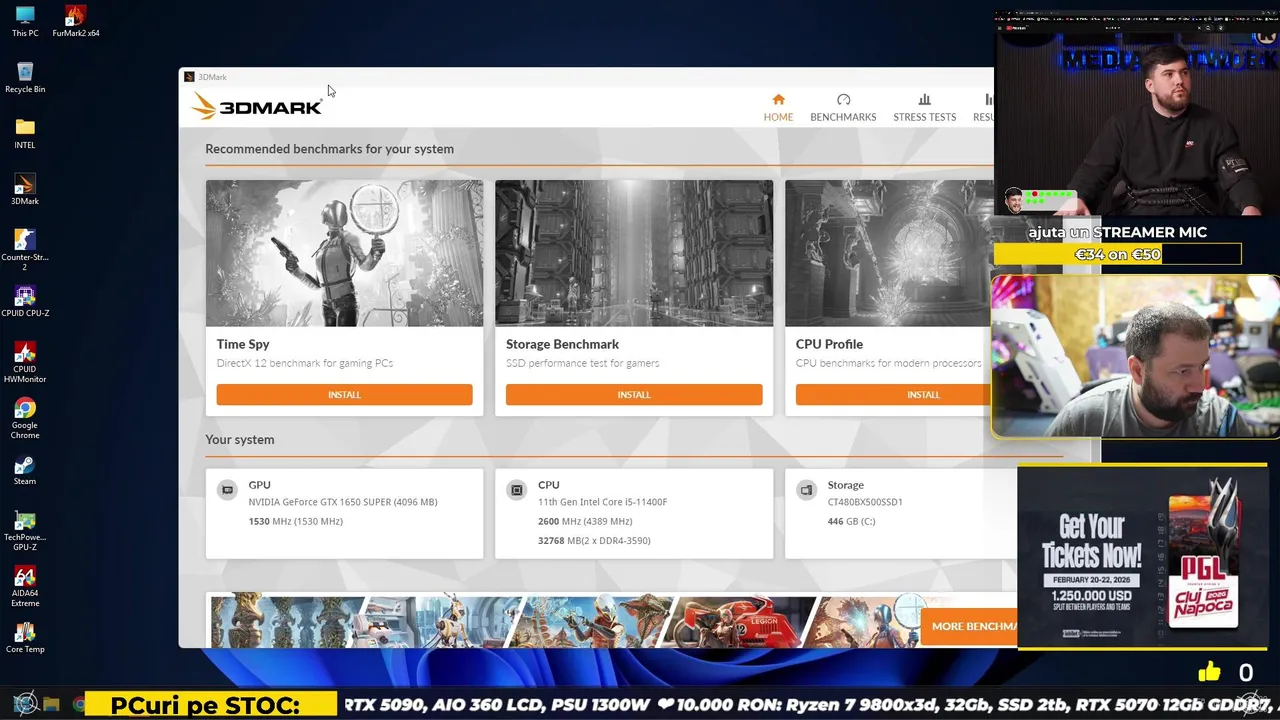Open the Time Spy preview image

(344, 253)
